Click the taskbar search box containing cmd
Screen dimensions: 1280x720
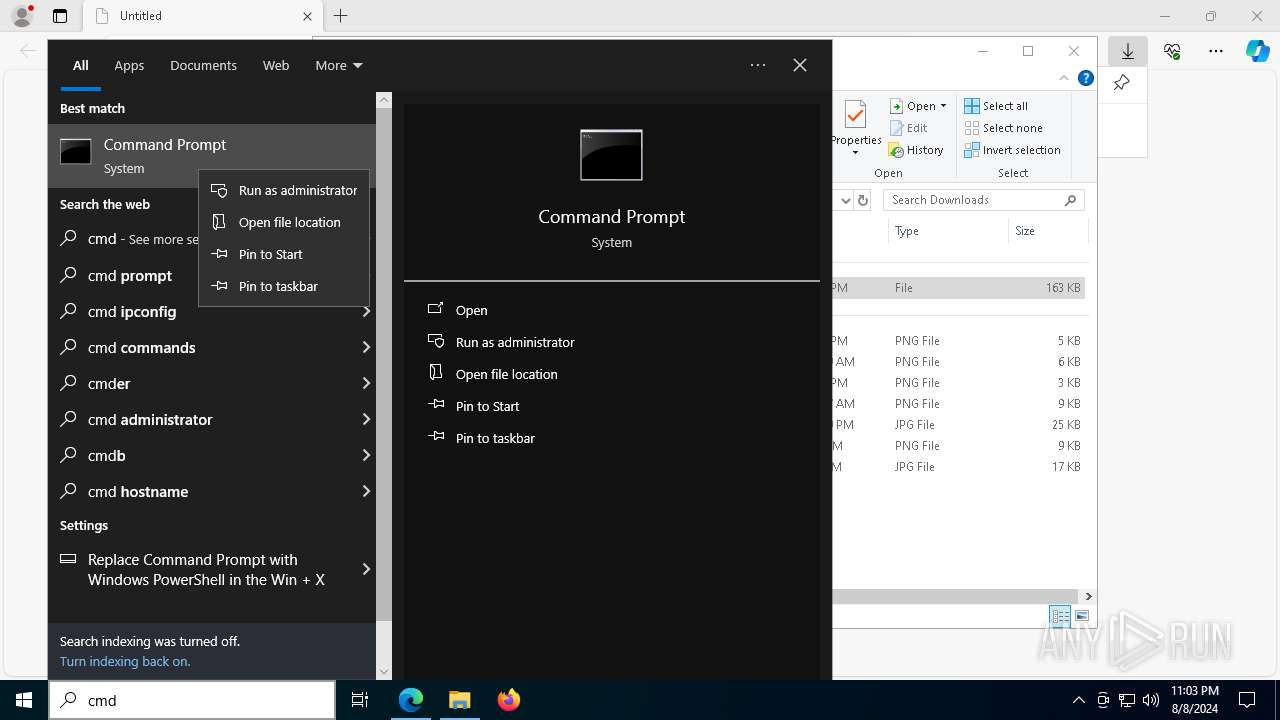192,700
